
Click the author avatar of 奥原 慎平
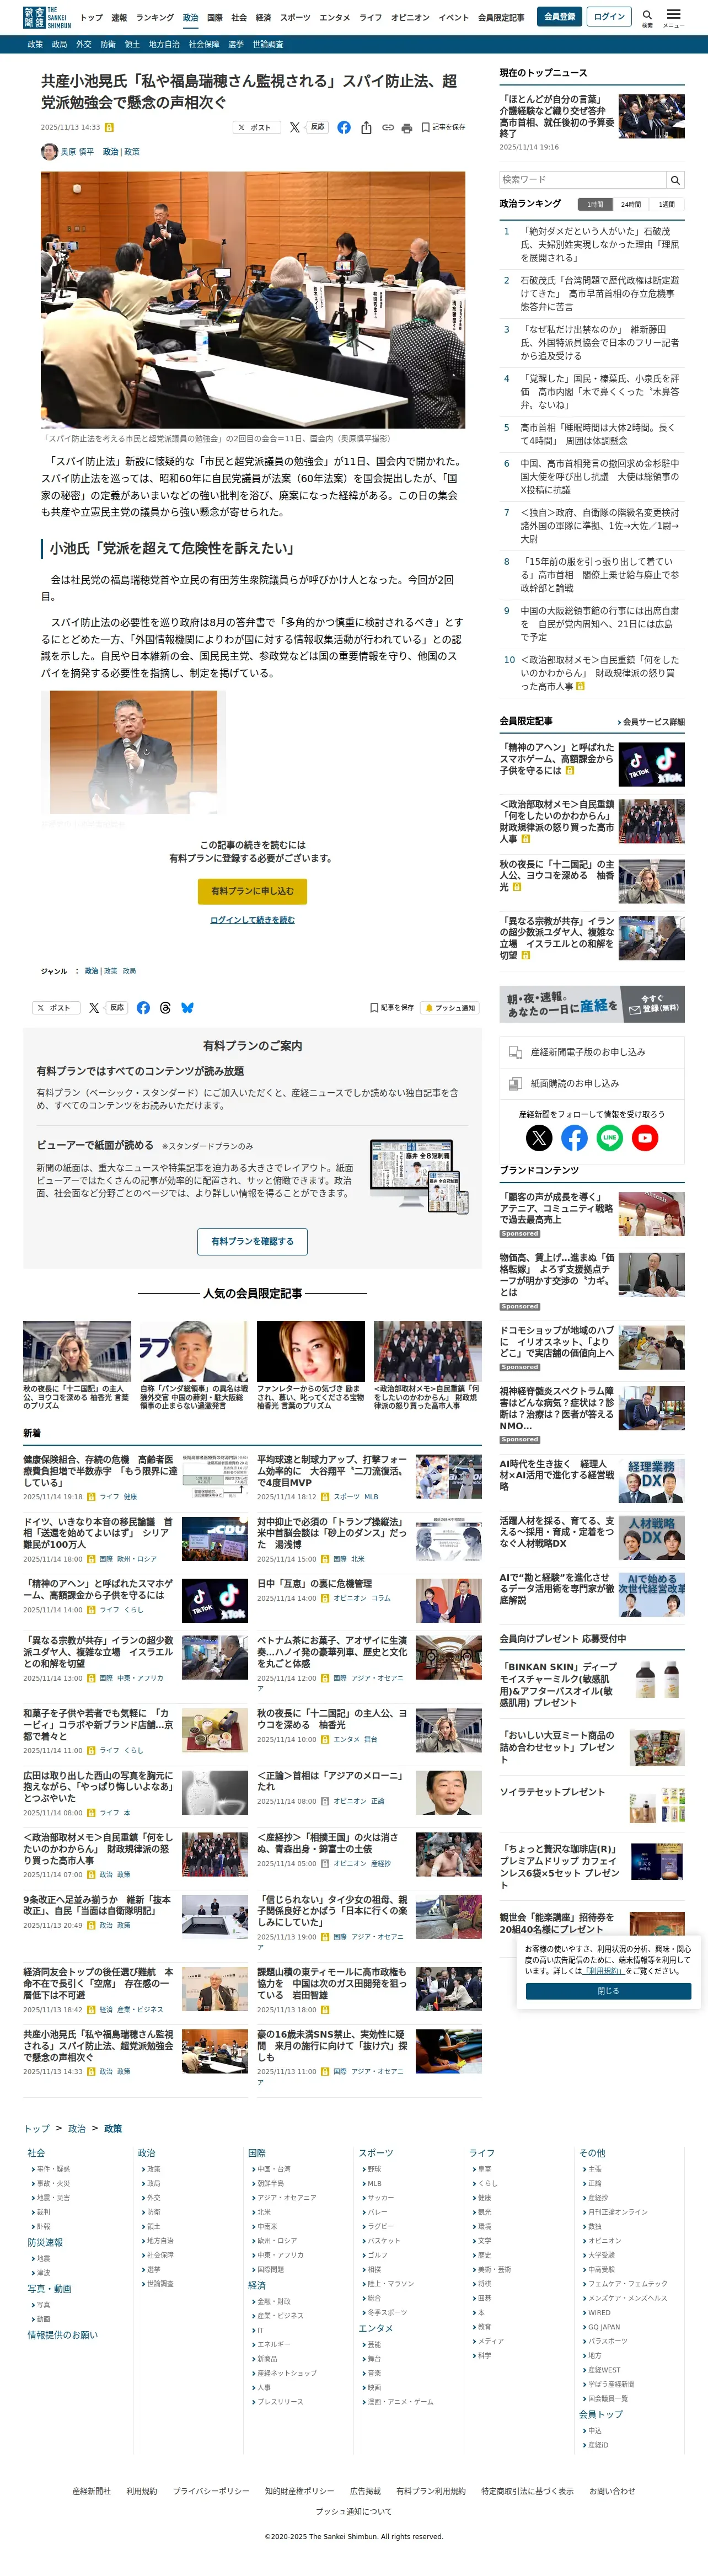coord(49,152)
